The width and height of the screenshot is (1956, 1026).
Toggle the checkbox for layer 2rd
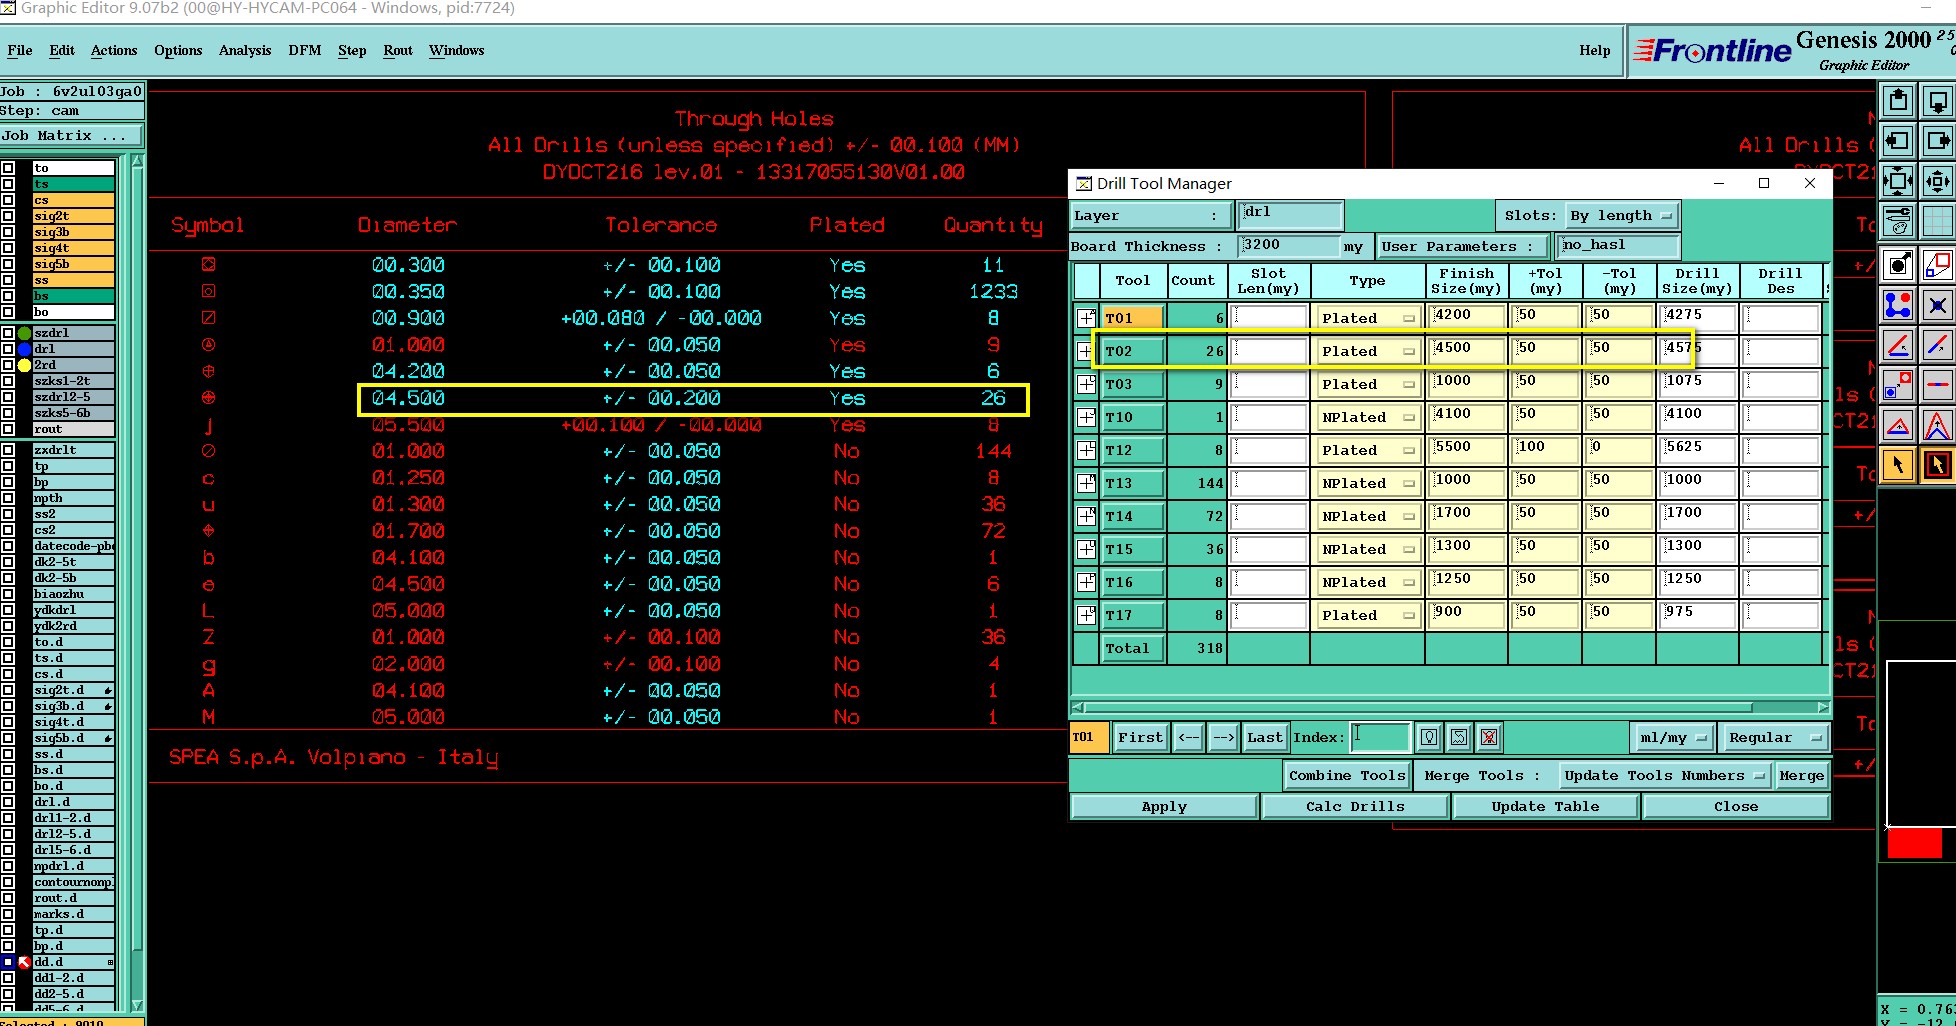8,365
